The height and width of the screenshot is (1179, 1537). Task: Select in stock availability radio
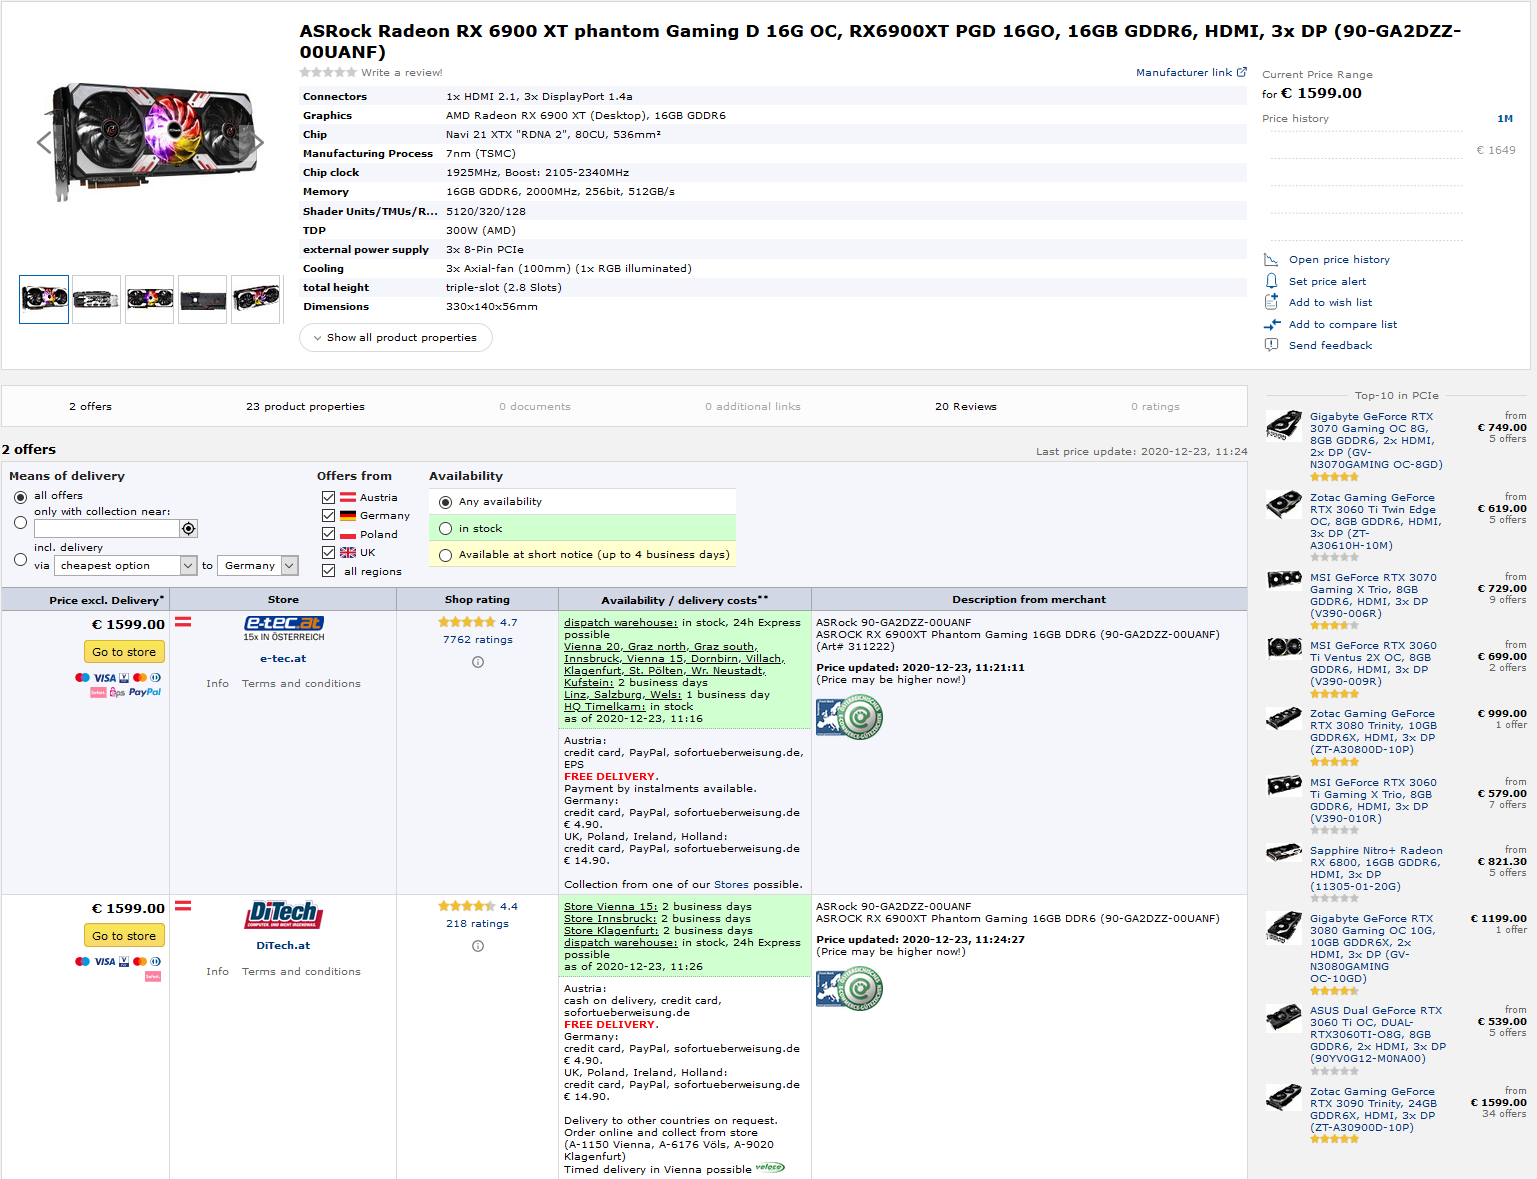tap(446, 528)
